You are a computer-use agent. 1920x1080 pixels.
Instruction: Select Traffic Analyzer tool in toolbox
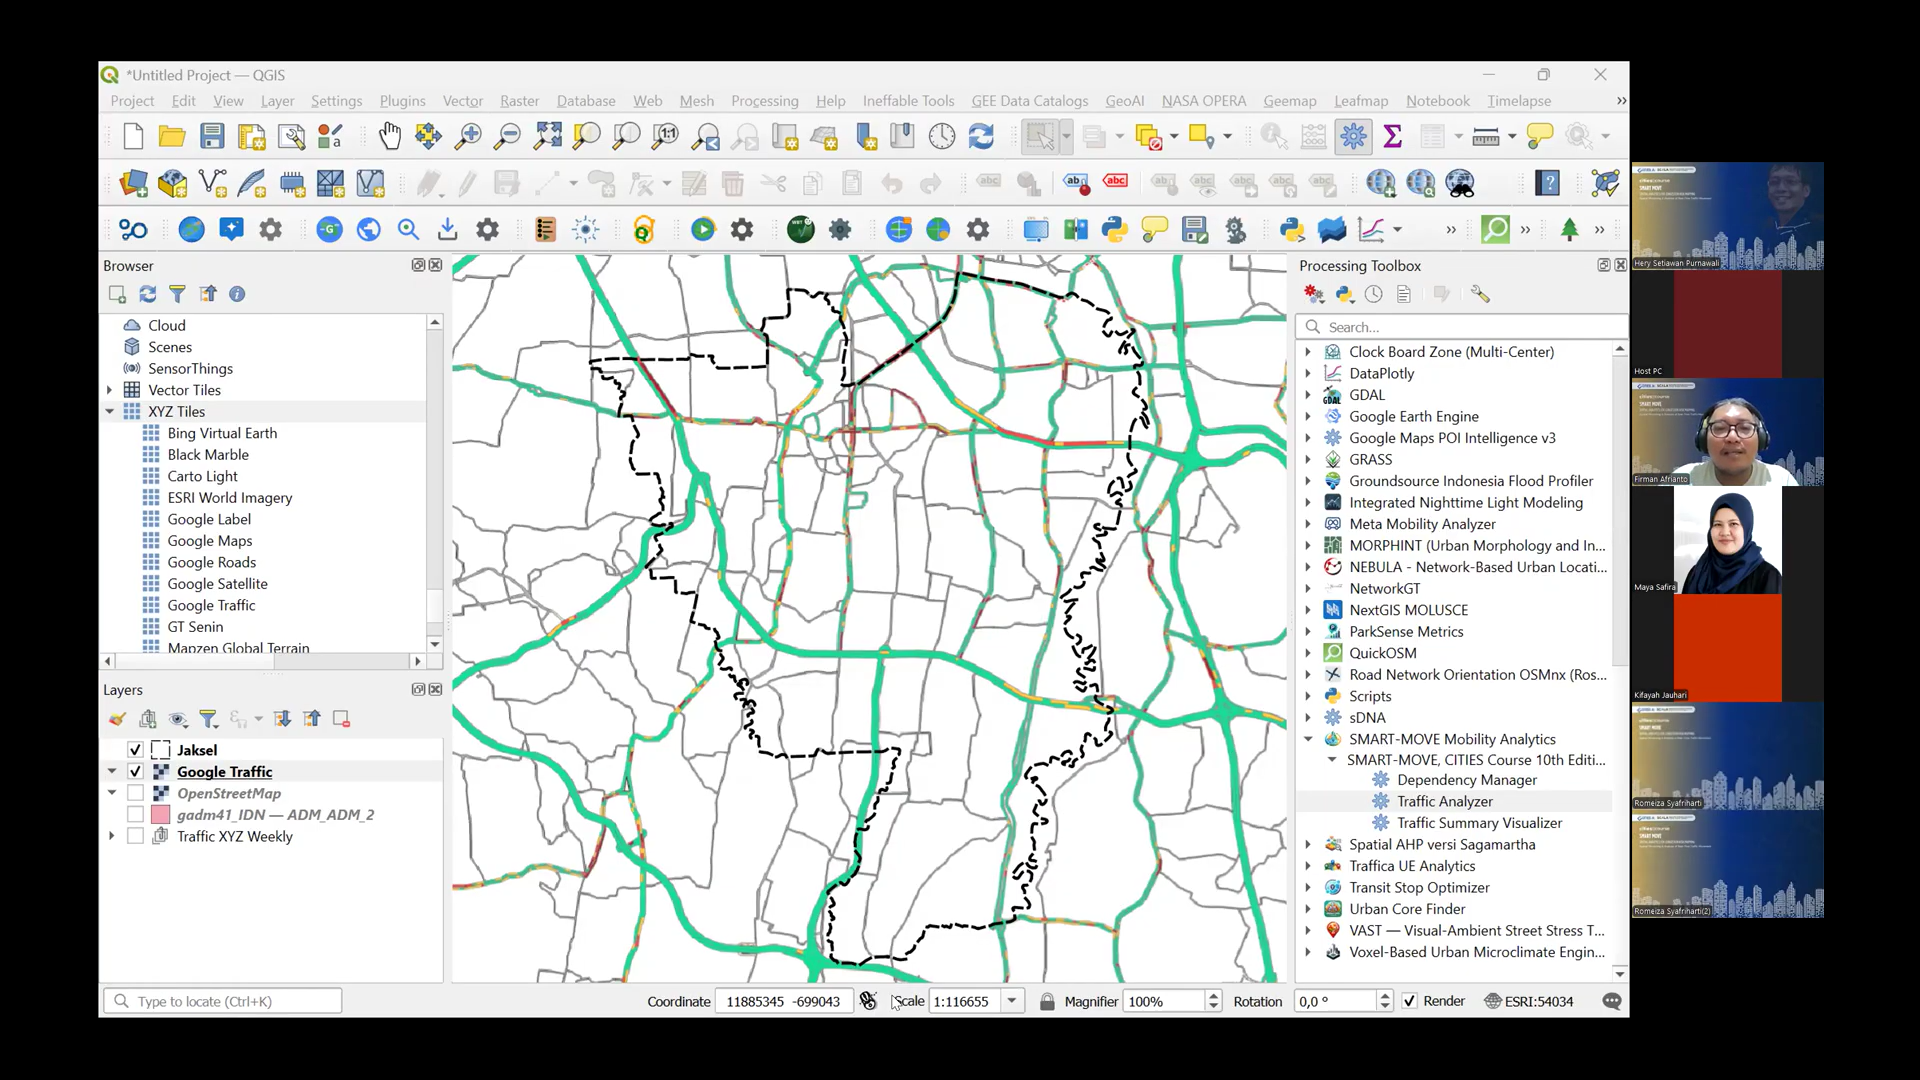click(x=1444, y=801)
